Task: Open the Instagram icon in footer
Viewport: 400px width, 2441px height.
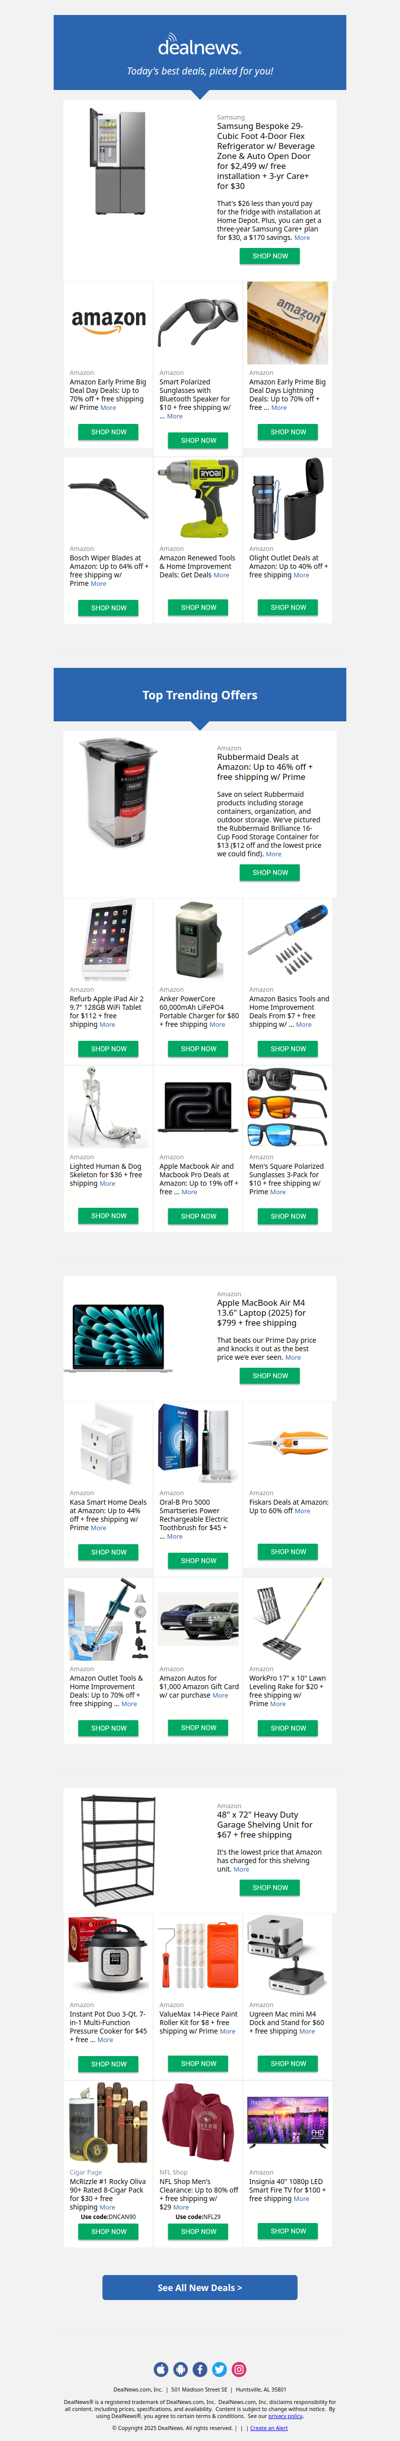Action: pos(239,2369)
